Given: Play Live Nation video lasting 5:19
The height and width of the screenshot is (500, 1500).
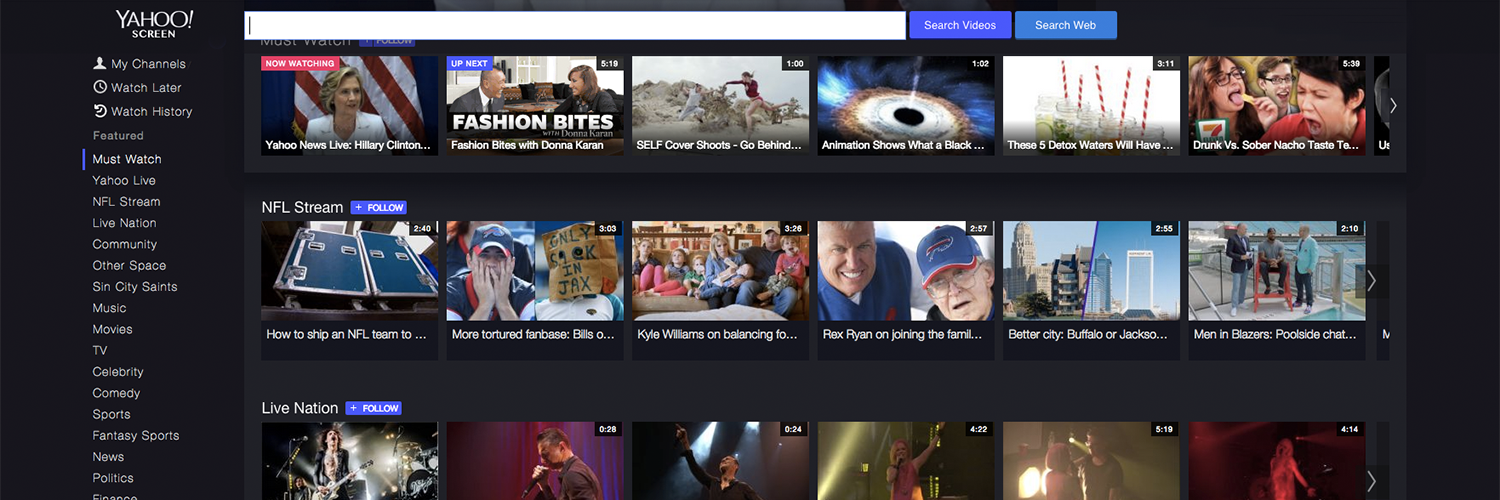Looking at the screenshot, I should 1091,461.
